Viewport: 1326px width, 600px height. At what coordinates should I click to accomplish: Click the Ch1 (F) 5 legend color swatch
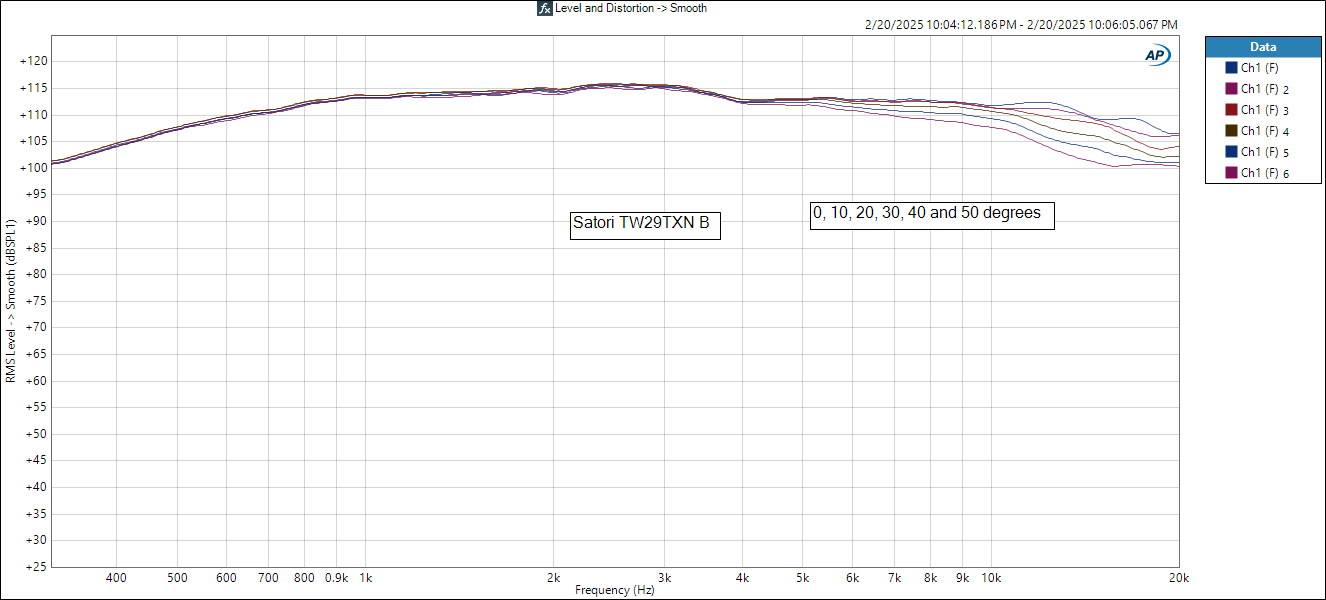(x=1231, y=152)
